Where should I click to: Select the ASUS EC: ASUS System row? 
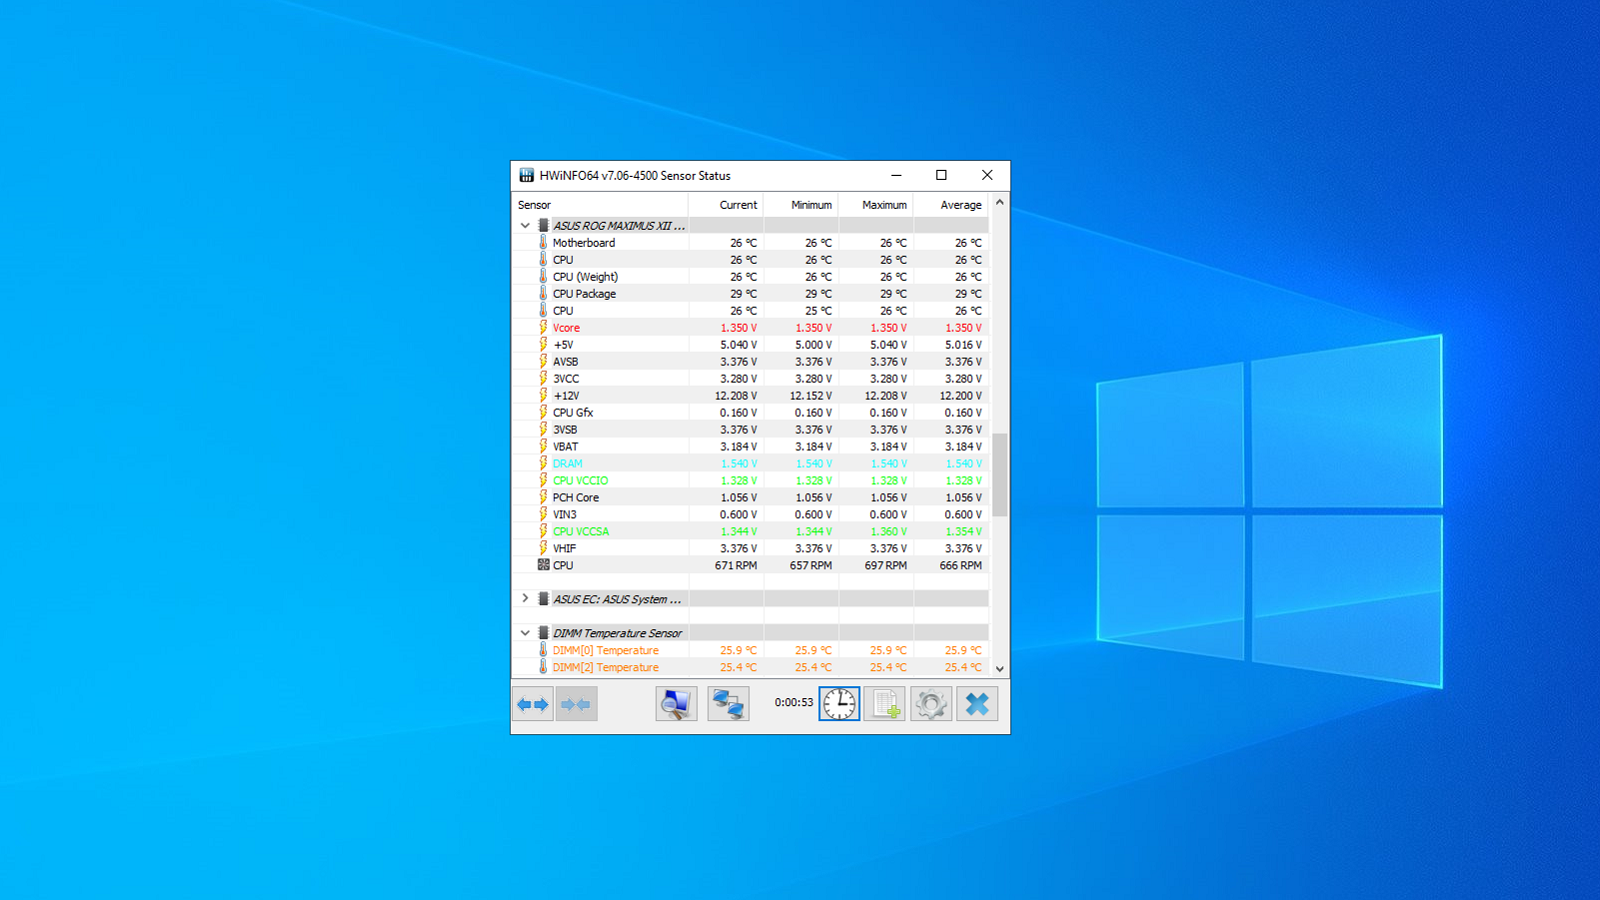(750, 599)
